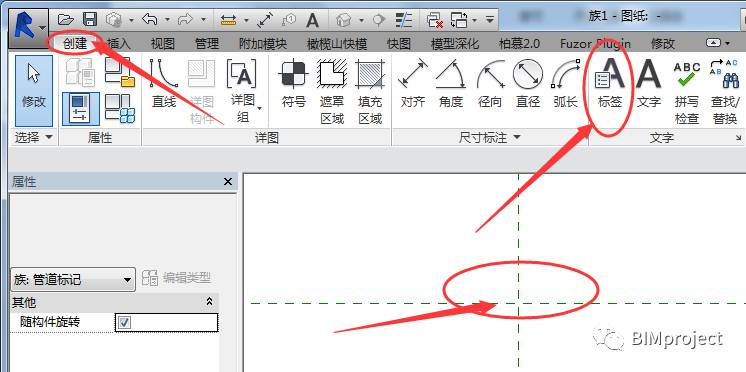Click the Redo arrow icon
Image resolution: width=746 pixels, height=372 pixels.
(x=185, y=20)
